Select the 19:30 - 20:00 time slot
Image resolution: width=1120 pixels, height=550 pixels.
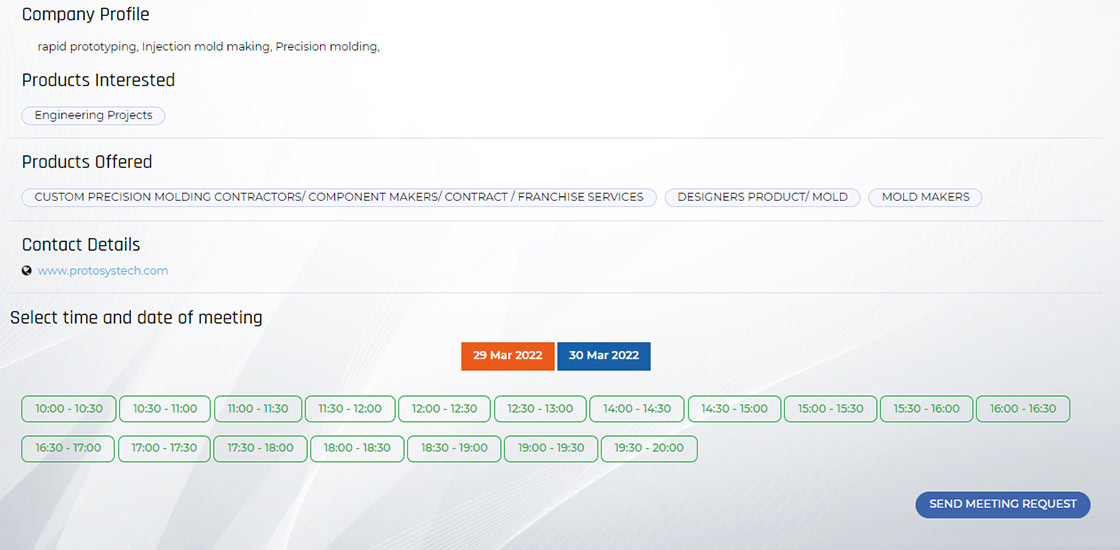click(x=649, y=449)
